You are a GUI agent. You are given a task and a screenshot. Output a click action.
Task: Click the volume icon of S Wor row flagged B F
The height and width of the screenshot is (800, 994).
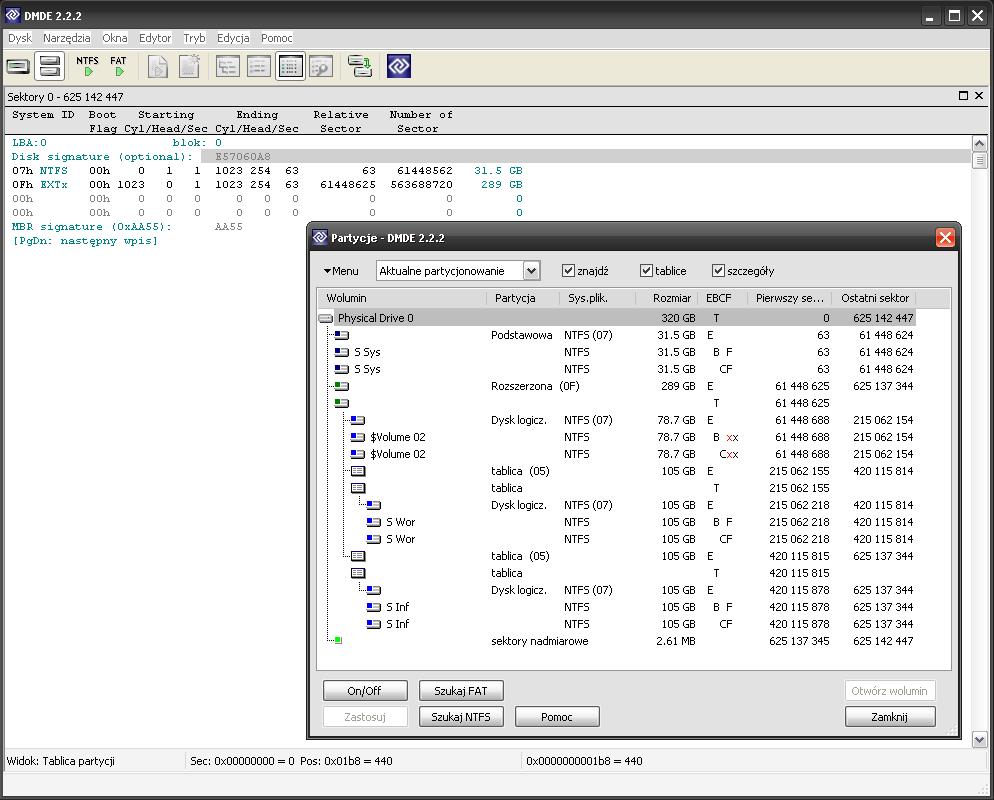pyautogui.click(x=373, y=522)
